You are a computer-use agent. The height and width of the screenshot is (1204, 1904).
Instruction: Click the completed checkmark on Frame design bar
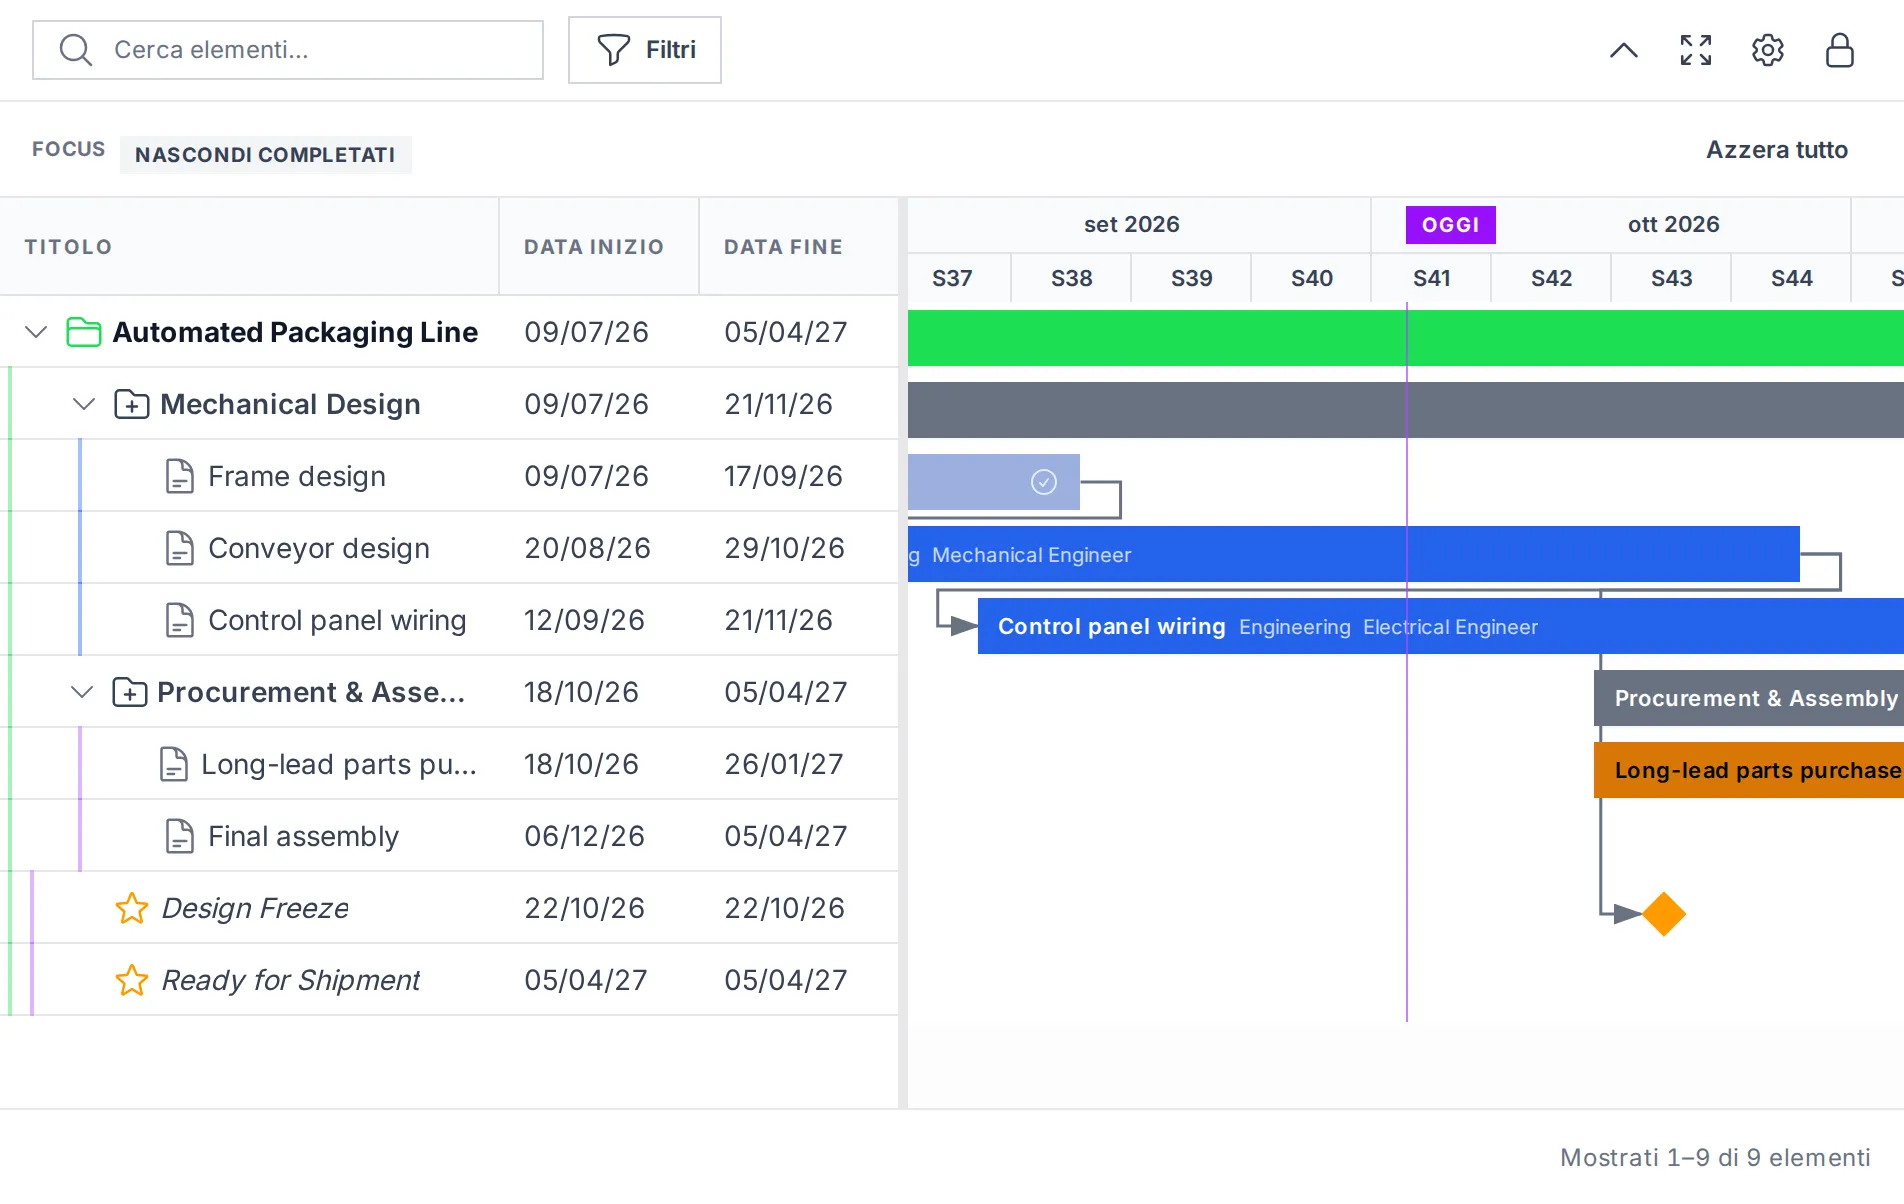pyautogui.click(x=1044, y=482)
